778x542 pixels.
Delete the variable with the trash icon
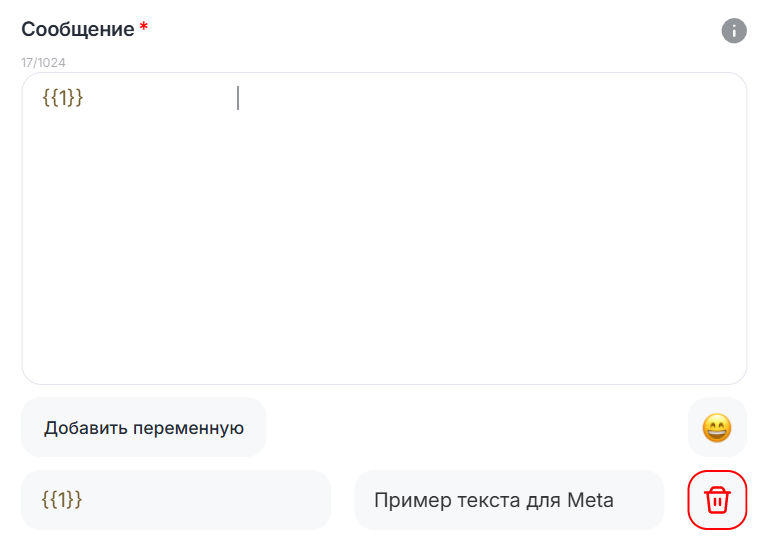717,499
